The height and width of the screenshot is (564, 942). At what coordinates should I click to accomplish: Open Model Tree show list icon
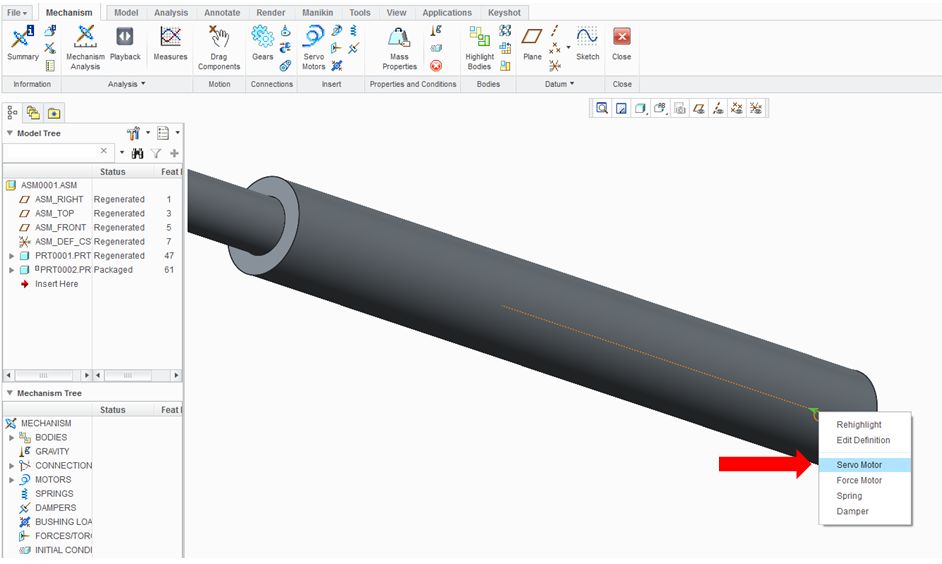tap(163, 133)
